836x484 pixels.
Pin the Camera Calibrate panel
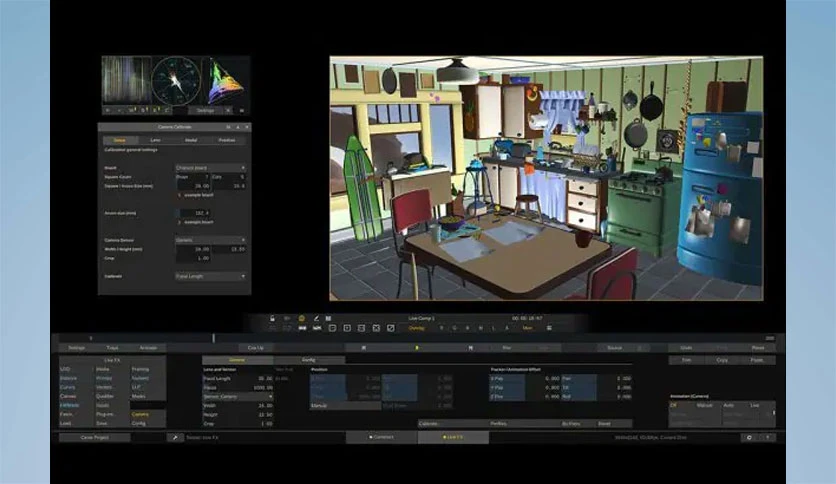tap(228, 127)
